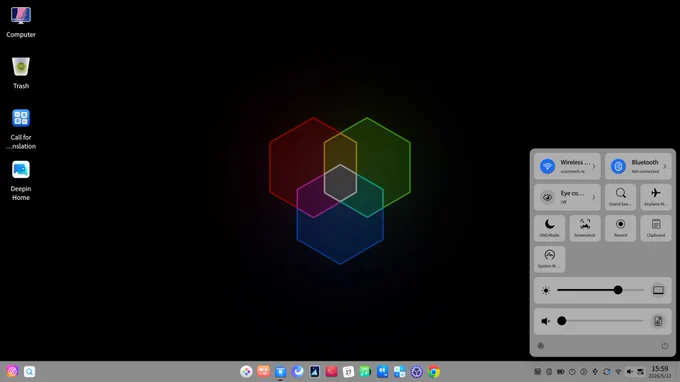Screen dimensions: 680x382
Task: Open the dark paper-plane app in the dock
Action: (314, 372)
